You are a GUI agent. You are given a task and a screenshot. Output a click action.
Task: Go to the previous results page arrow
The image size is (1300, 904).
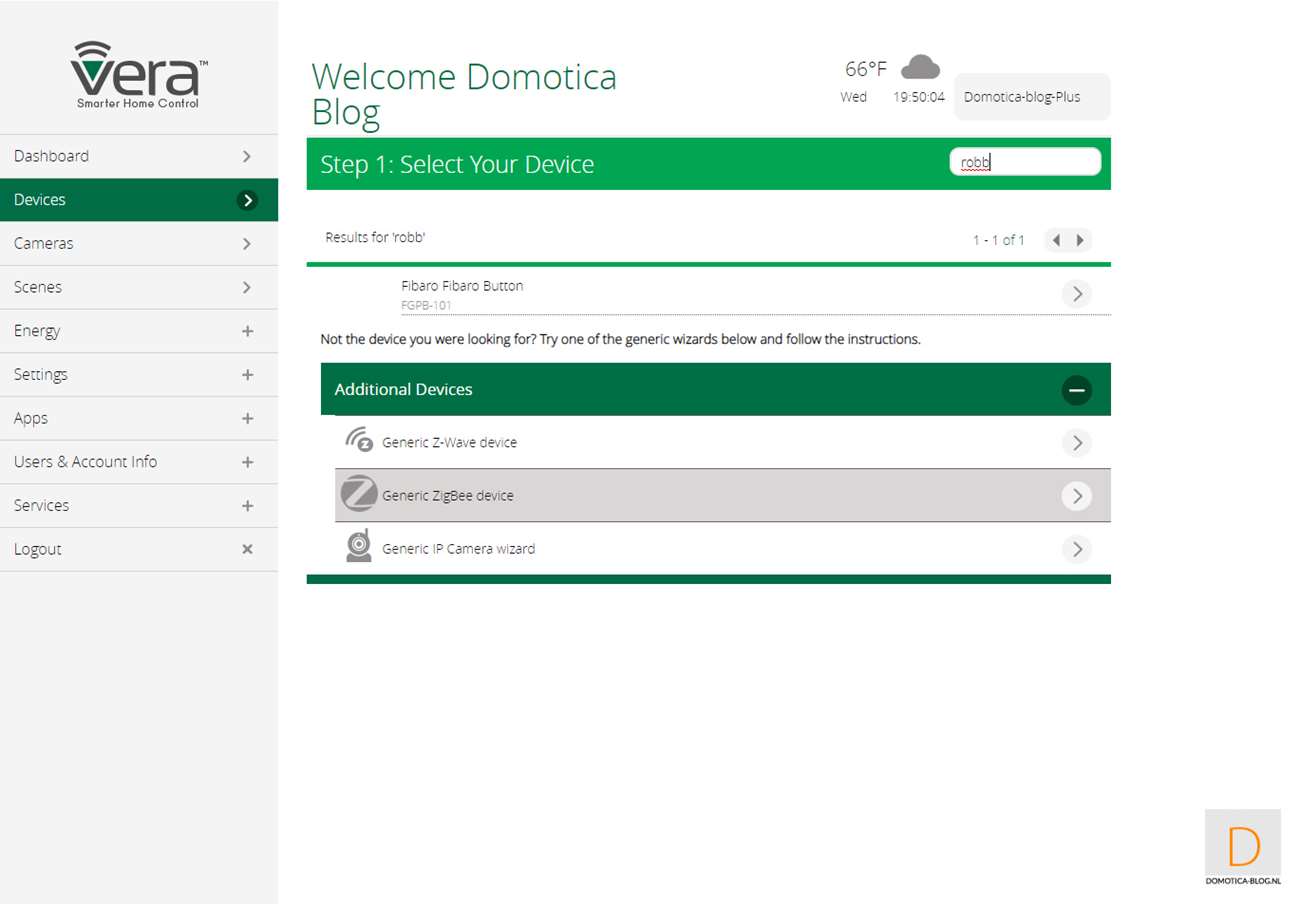[1056, 240]
